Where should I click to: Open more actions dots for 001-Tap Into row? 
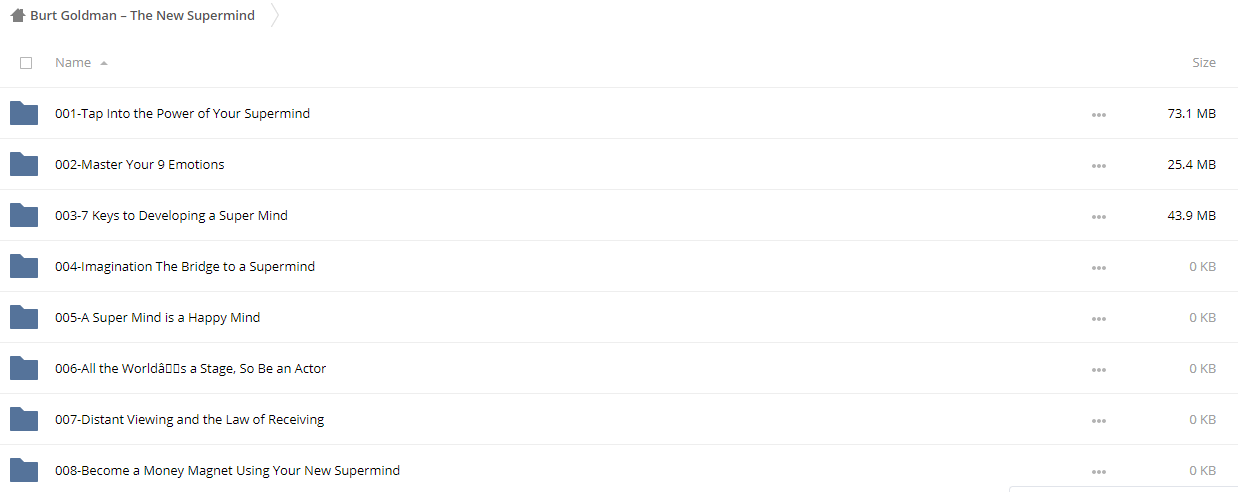(1099, 115)
